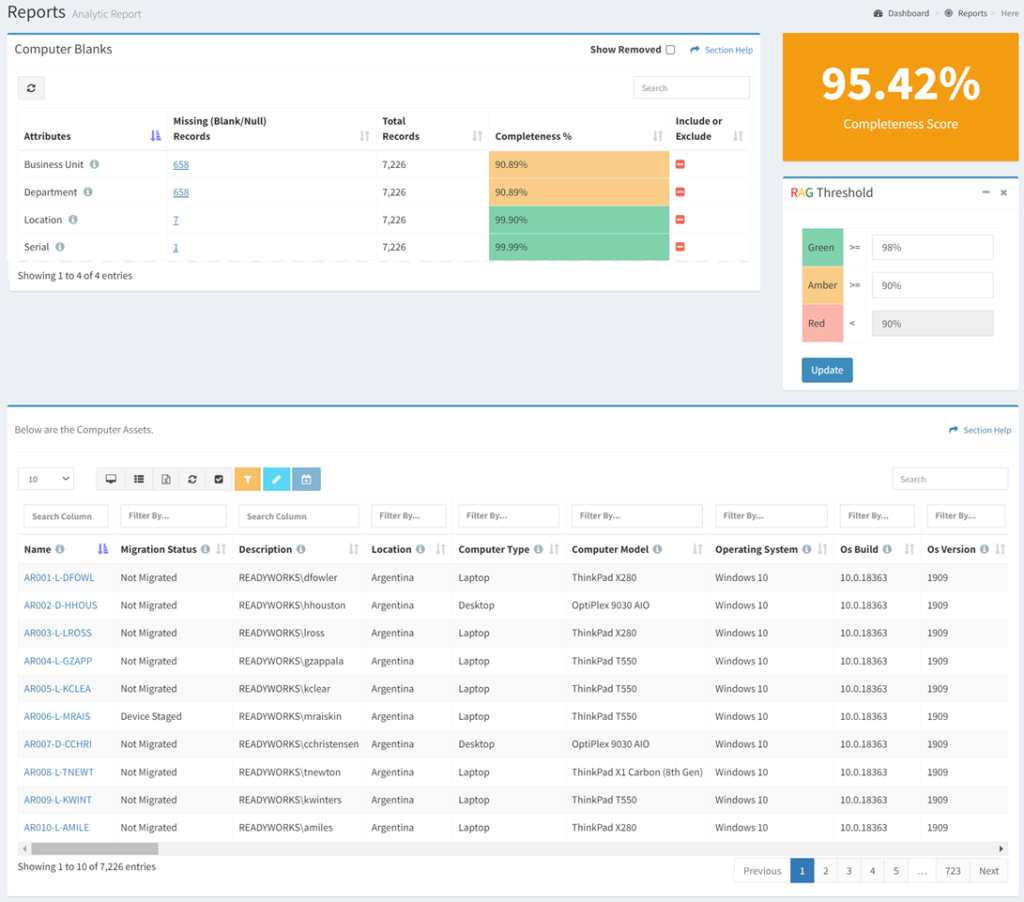
Task: Sort by Completeness % column arrows
Action: [x=657, y=136]
